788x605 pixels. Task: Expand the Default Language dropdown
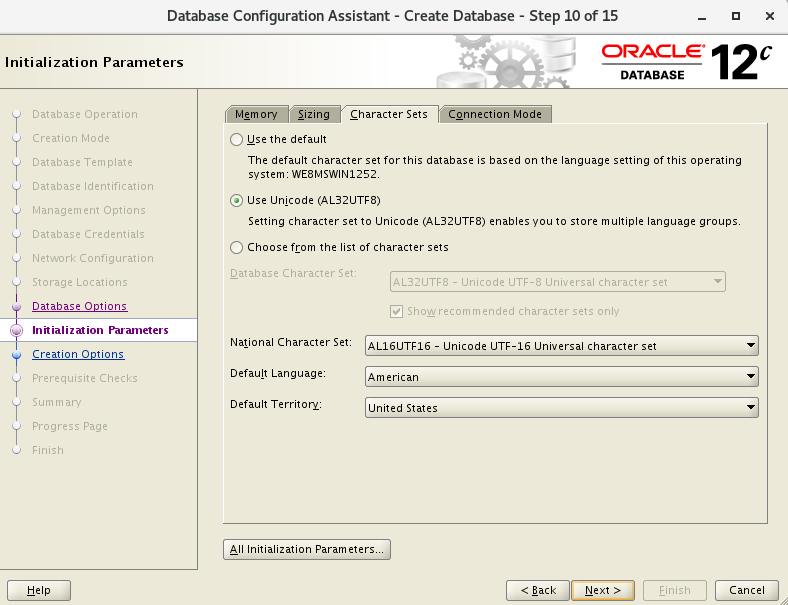pos(562,377)
